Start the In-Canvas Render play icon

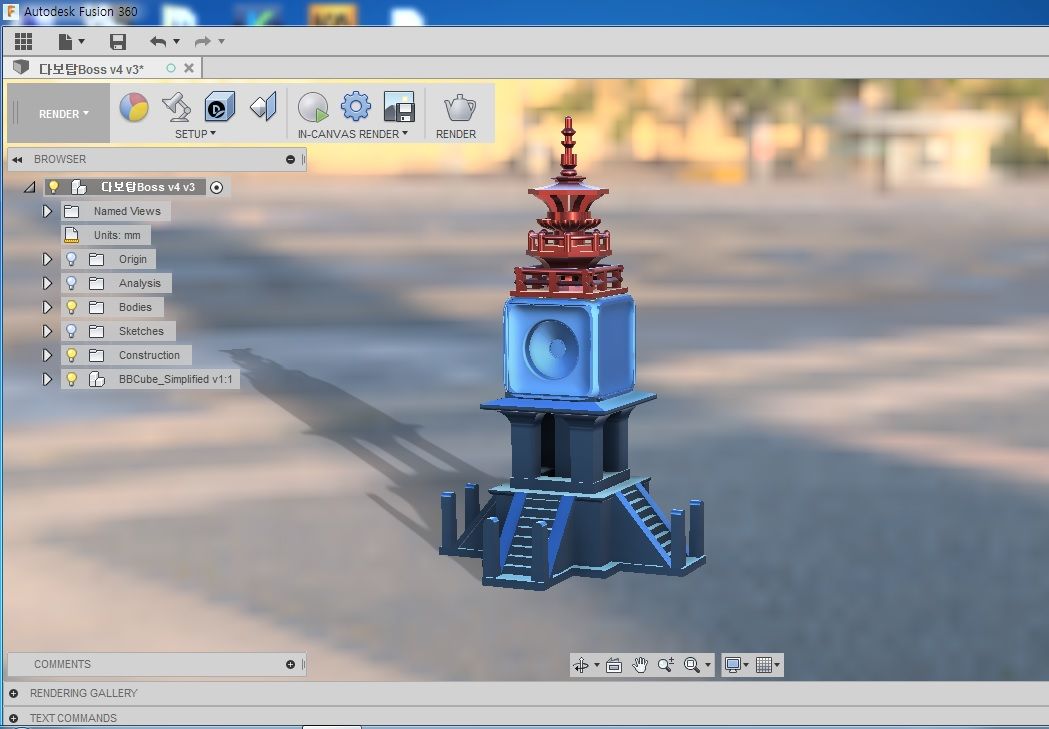[x=312, y=107]
